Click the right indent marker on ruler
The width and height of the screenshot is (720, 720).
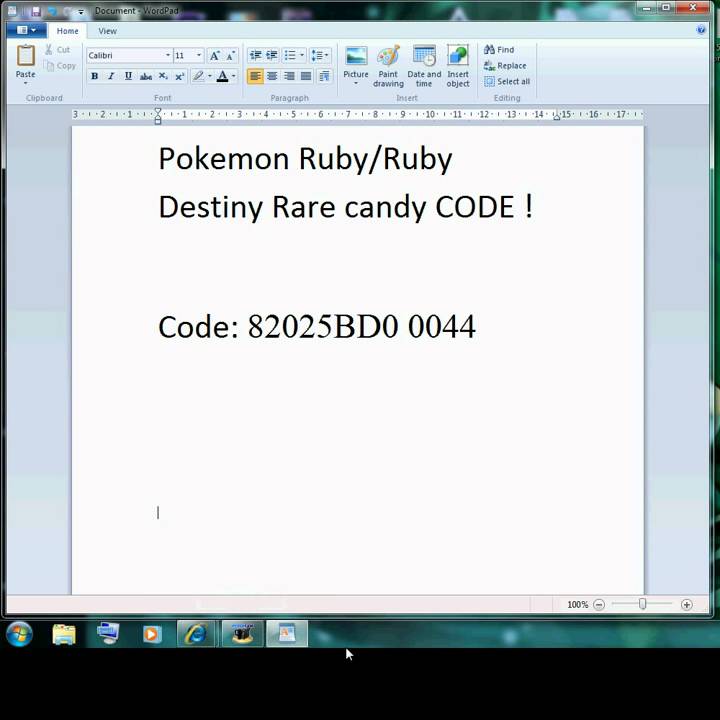click(x=557, y=117)
